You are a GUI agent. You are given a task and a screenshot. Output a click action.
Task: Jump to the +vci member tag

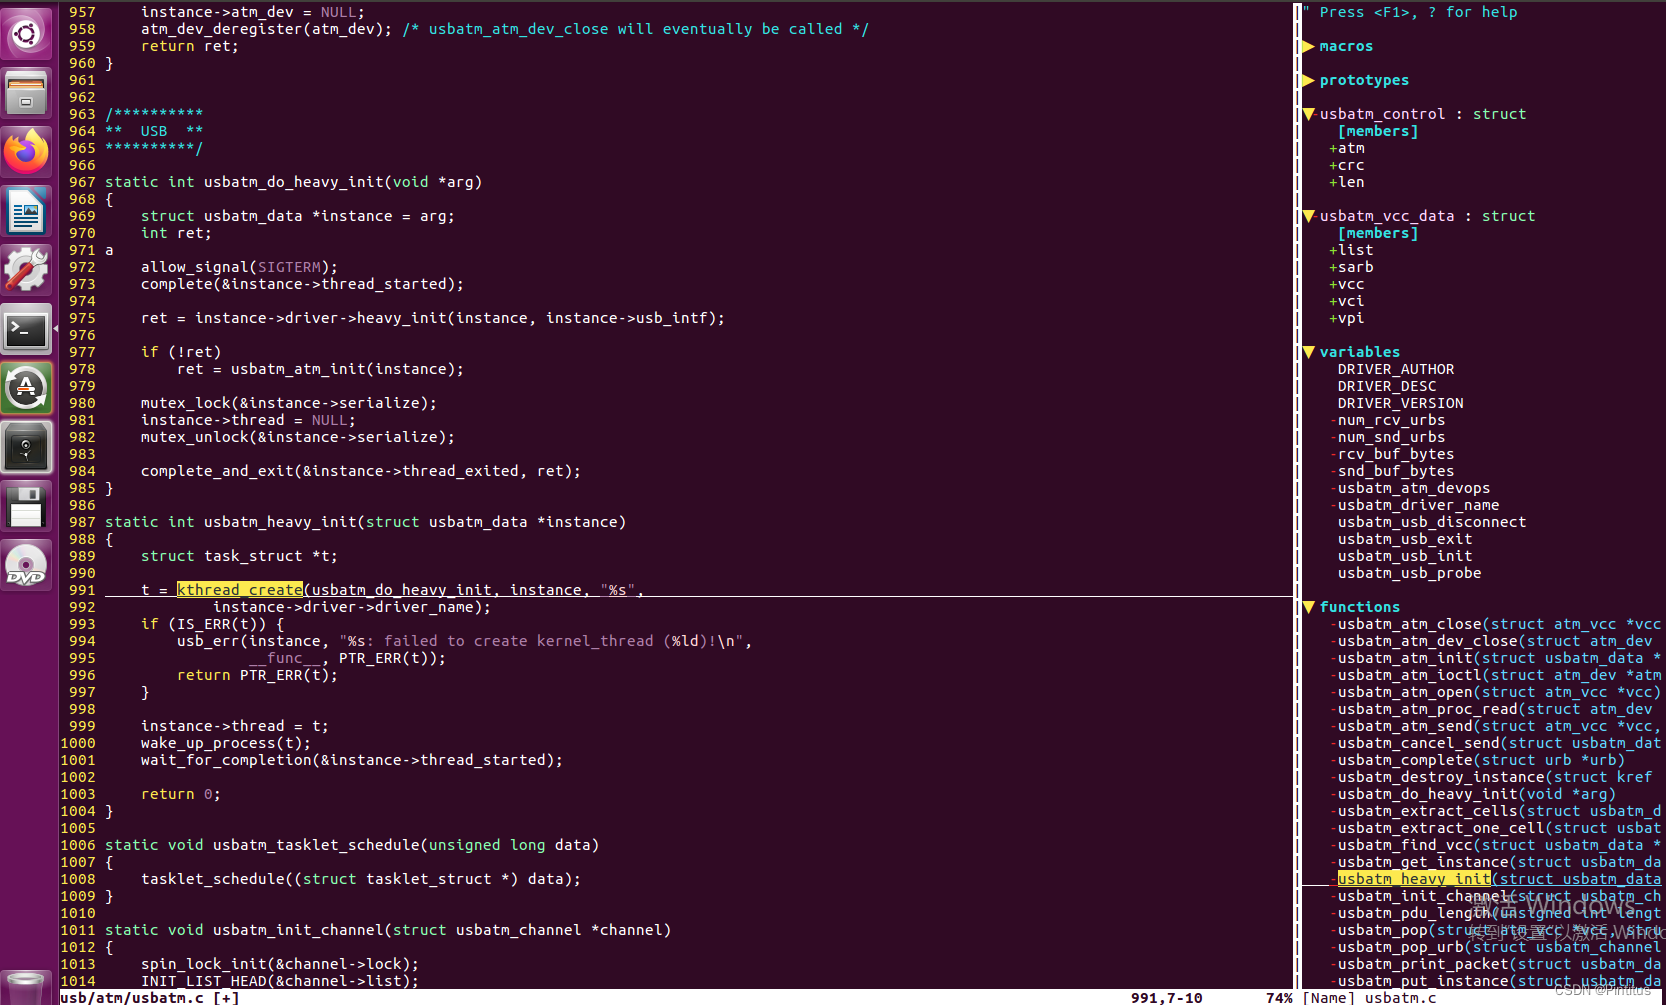[x=1347, y=301]
